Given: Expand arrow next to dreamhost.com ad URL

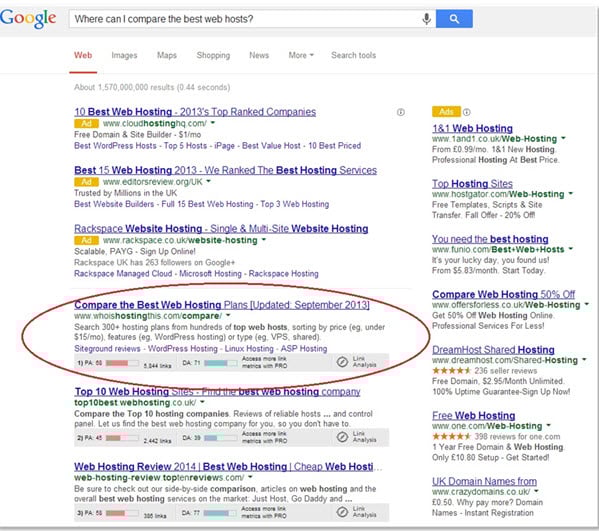Looking at the screenshot, I should (584, 359).
